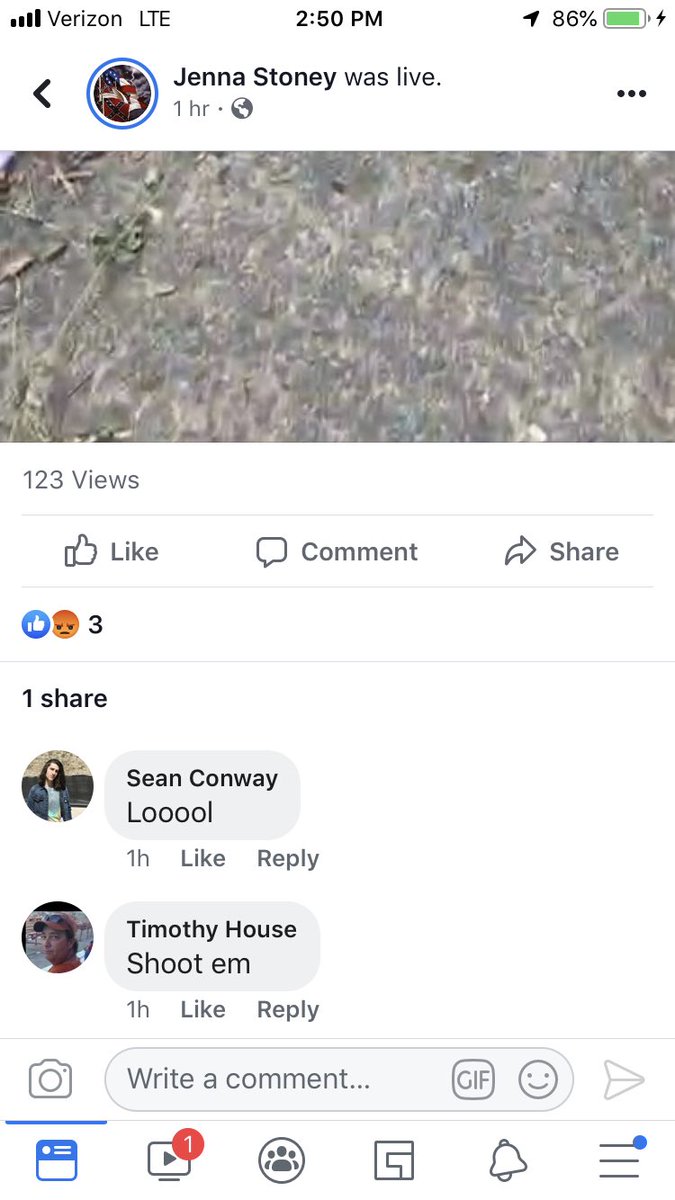
Task: Focus the Write a comment field
Action: [339, 1079]
